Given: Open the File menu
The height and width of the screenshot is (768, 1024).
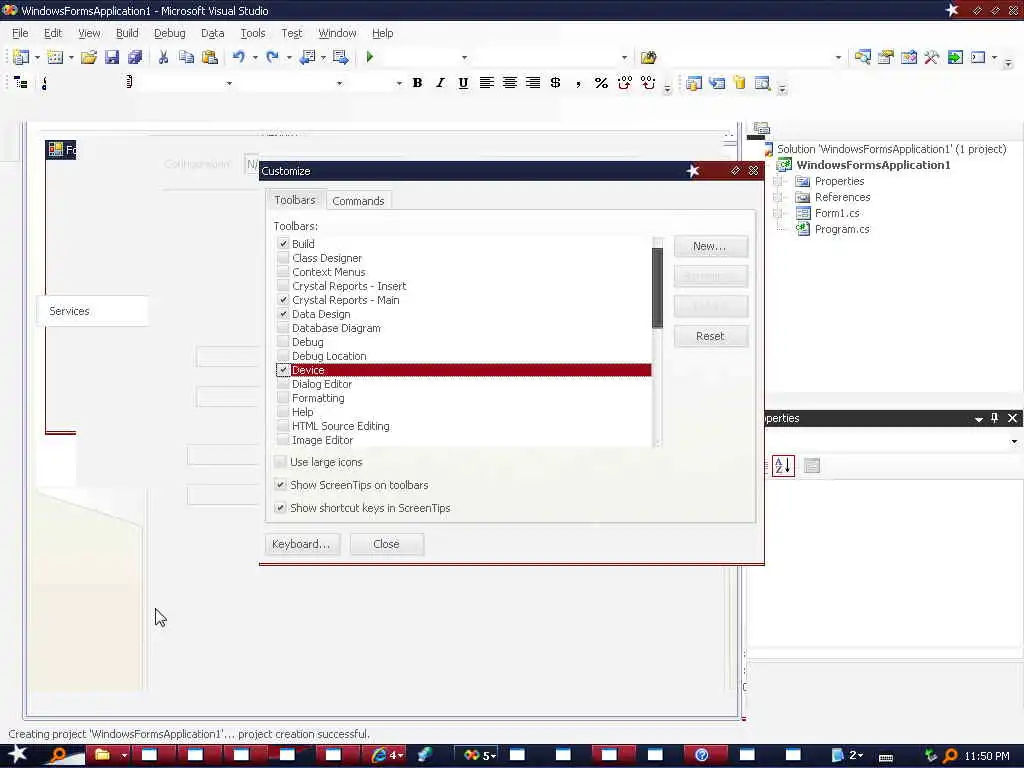Looking at the screenshot, I should [x=20, y=33].
